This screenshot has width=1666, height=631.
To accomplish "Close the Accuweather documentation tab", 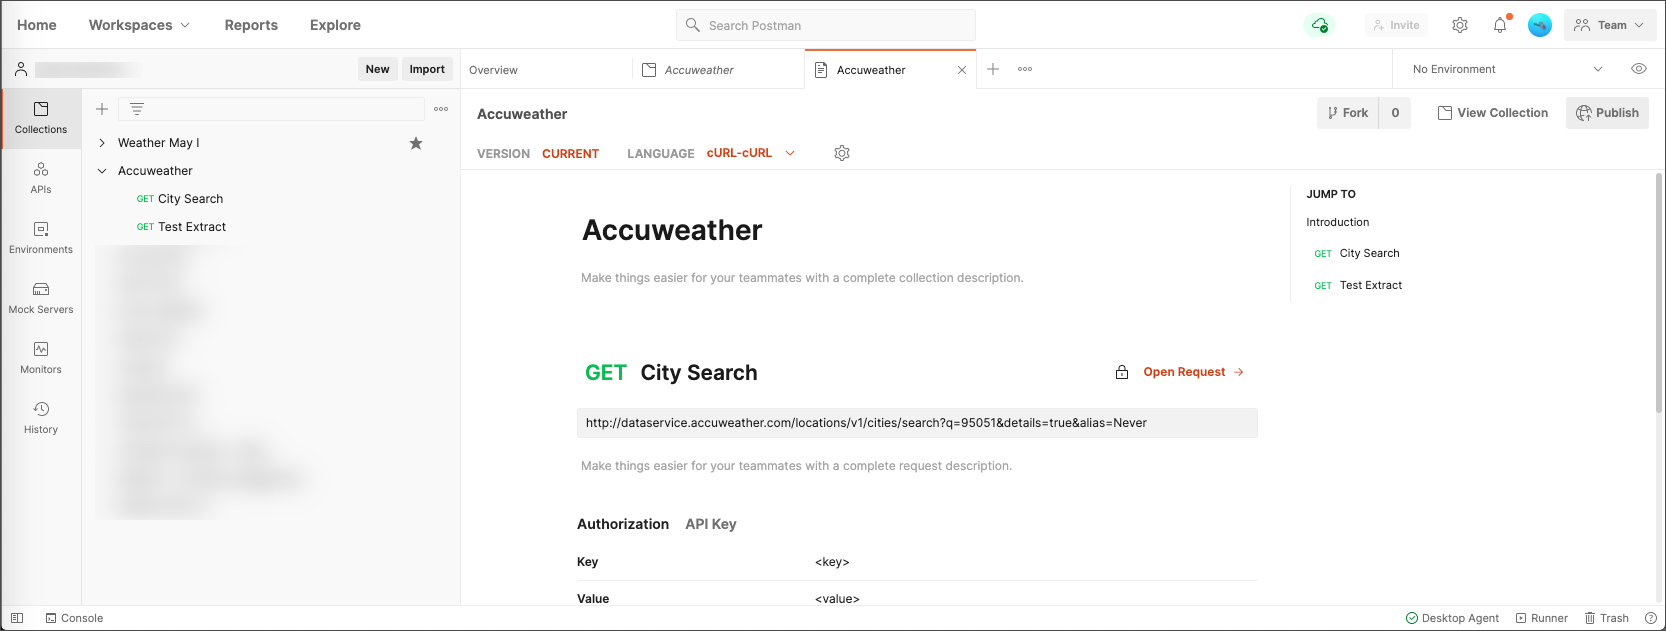I will [x=962, y=70].
